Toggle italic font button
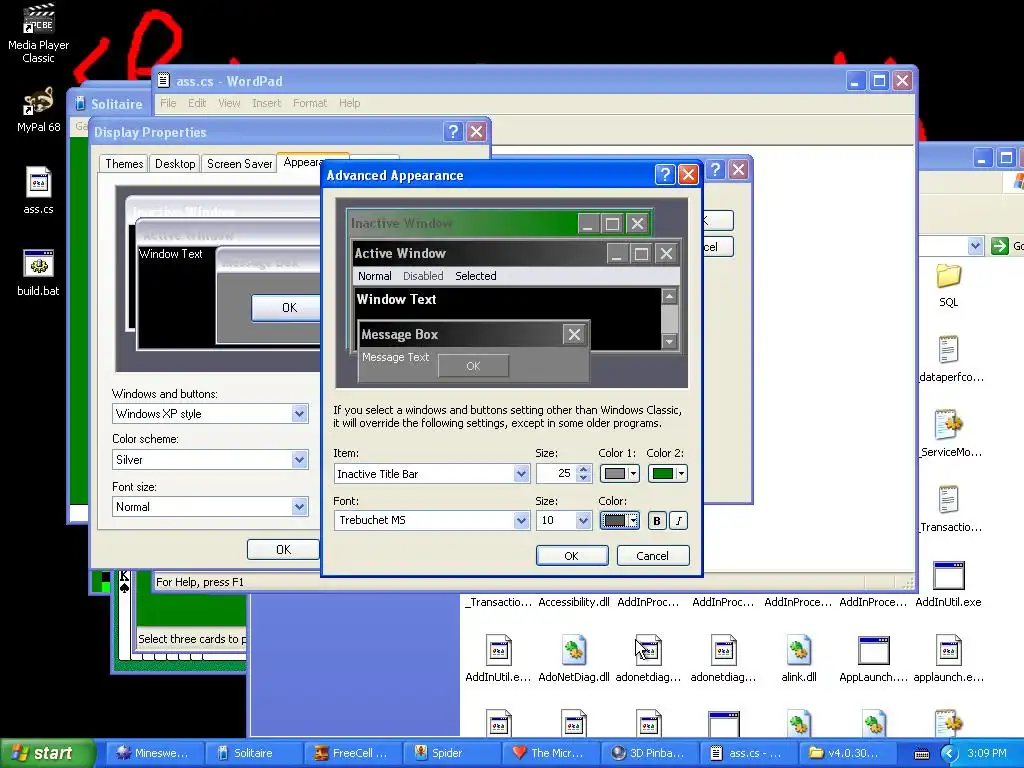Viewport: 1024px width, 768px height. pyautogui.click(x=679, y=520)
